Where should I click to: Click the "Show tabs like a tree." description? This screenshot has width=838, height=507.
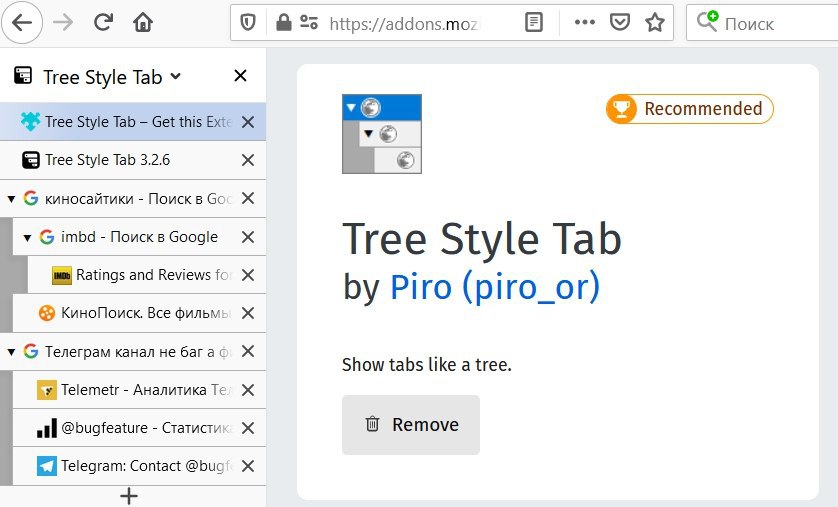[426, 365]
